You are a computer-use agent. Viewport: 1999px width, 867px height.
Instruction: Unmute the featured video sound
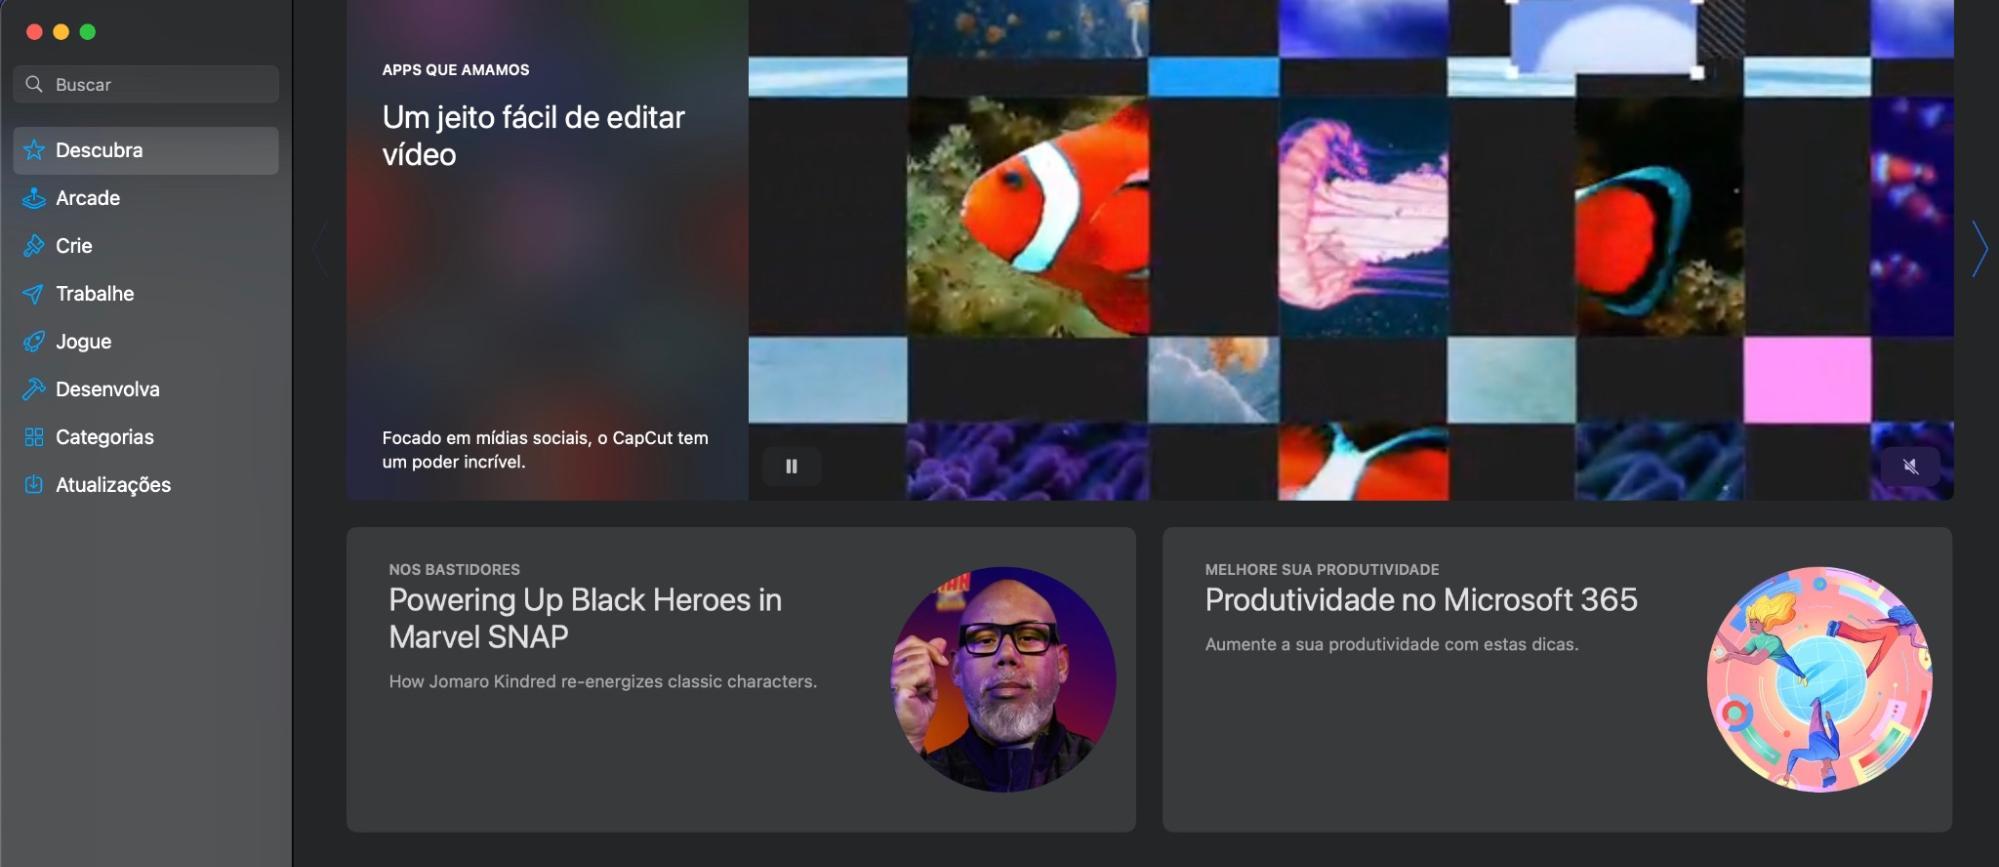click(x=1910, y=466)
